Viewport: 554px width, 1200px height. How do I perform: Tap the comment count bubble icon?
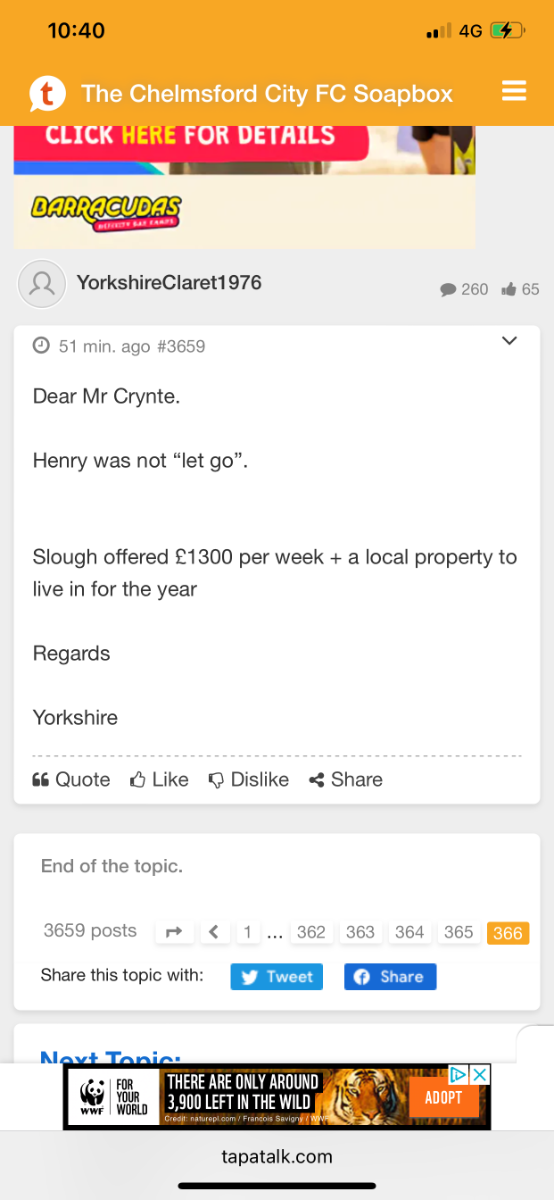click(x=448, y=290)
